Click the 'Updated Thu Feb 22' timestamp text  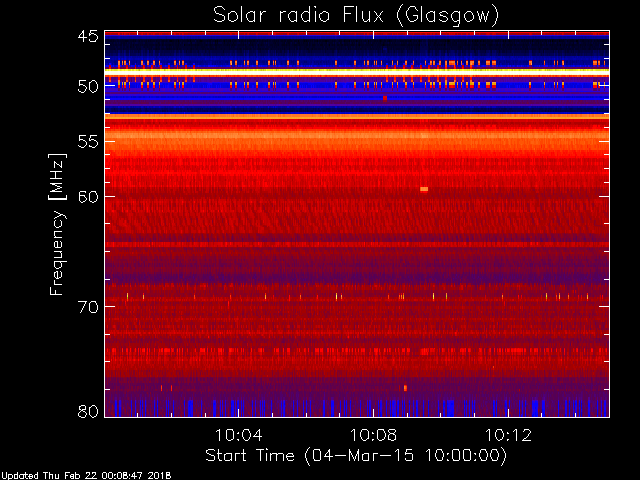(86, 476)
